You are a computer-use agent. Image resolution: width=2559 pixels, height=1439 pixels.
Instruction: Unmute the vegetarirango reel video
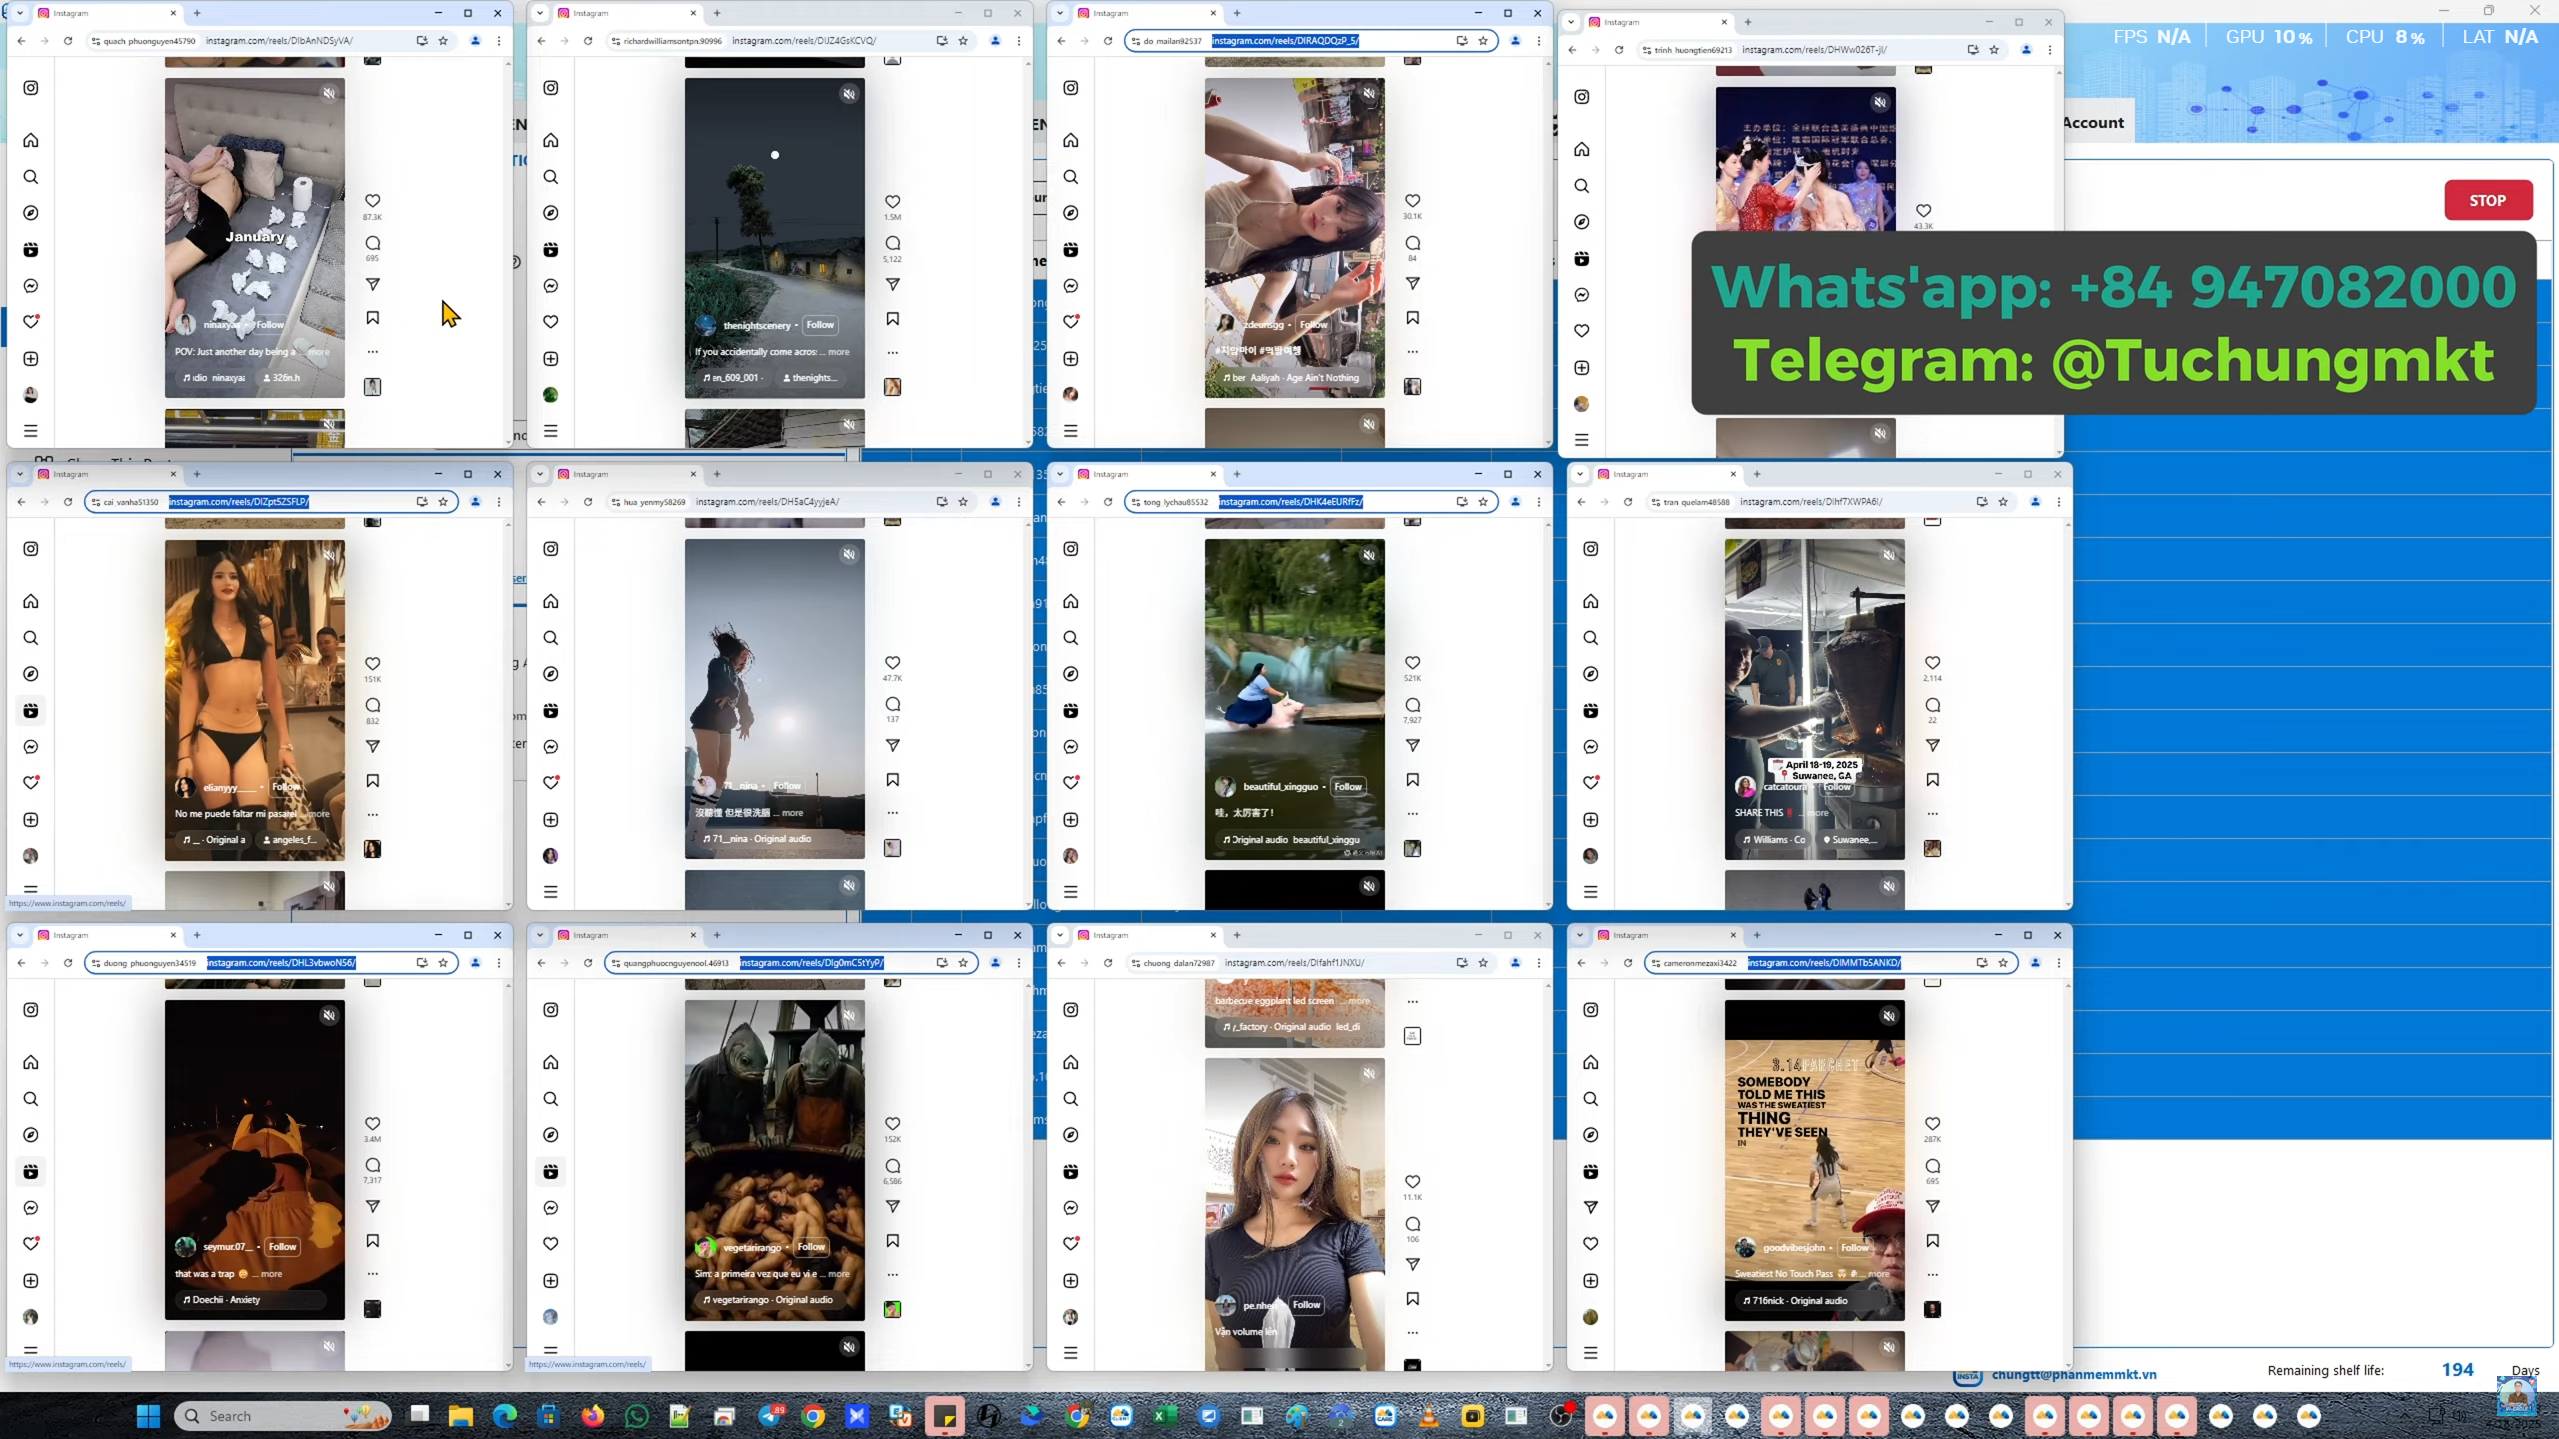pos(849,1016)
